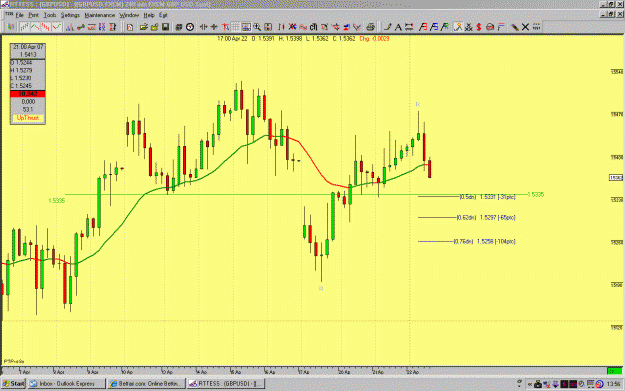Viewport: 625px width, 391px height.
Task: Select the red-green line chart style icon
Action: [35, 27]
